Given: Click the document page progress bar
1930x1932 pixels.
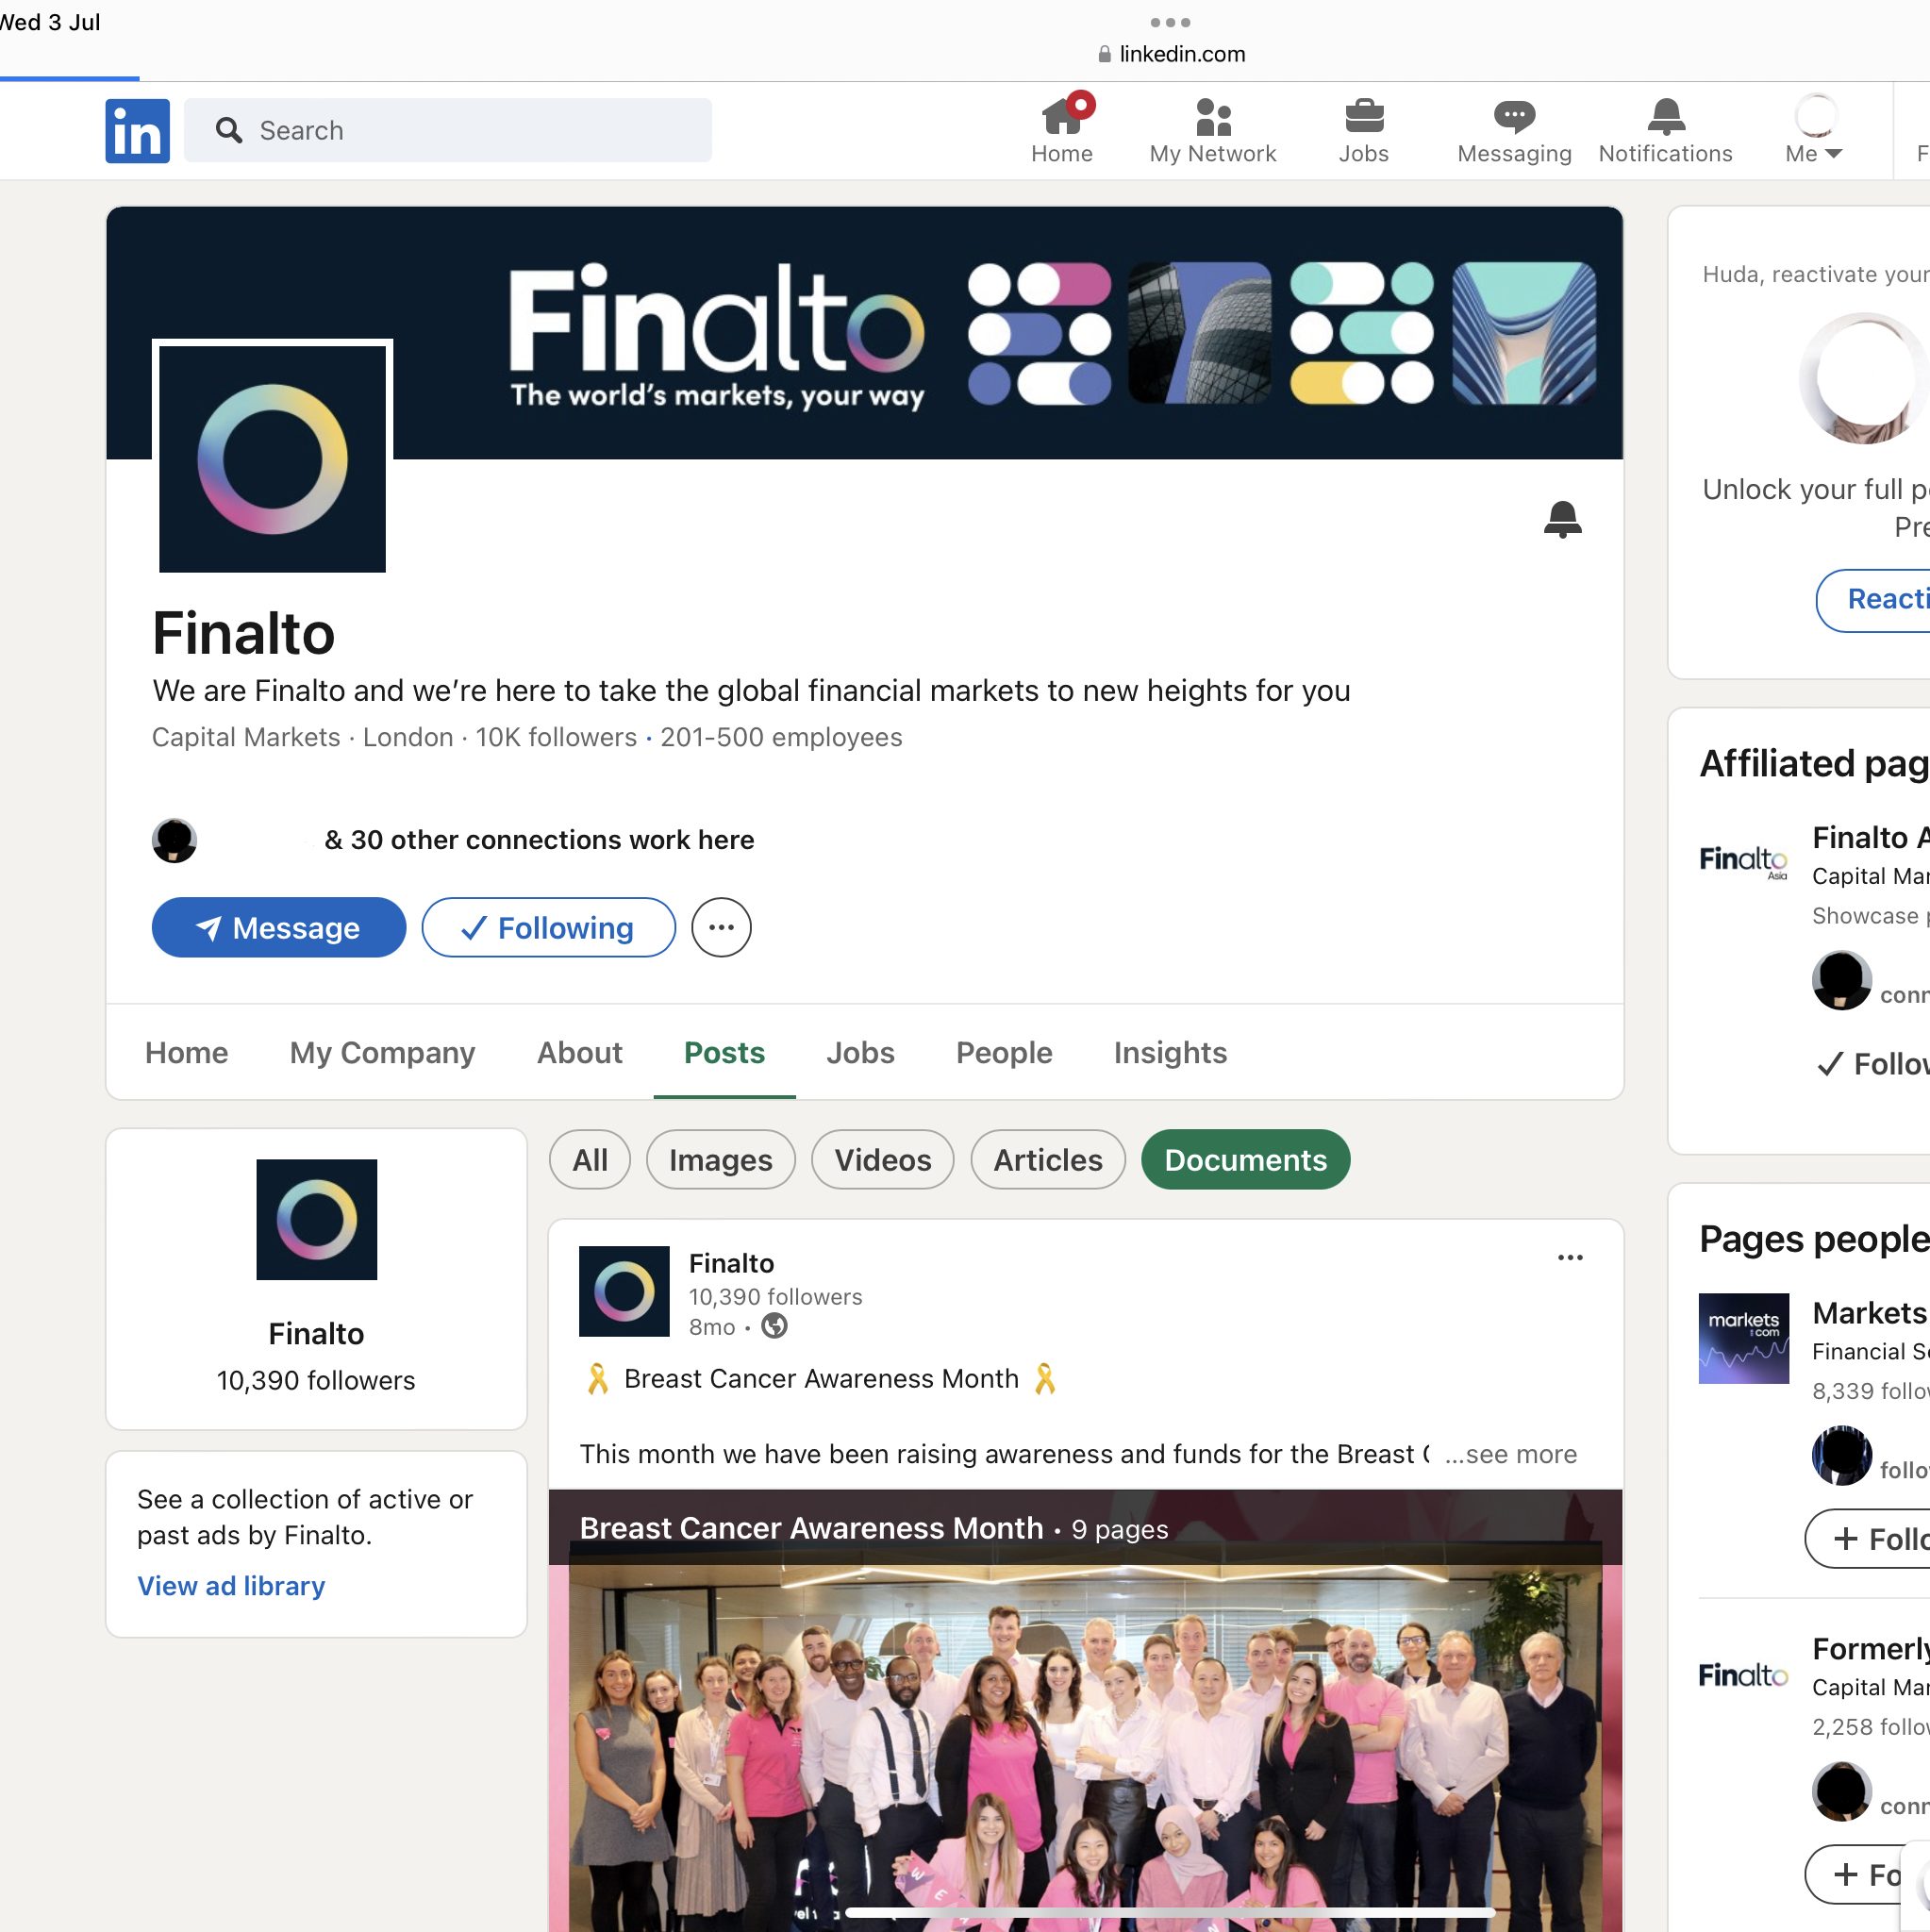Looking at the screenshot, I should coord(1169,1912).
